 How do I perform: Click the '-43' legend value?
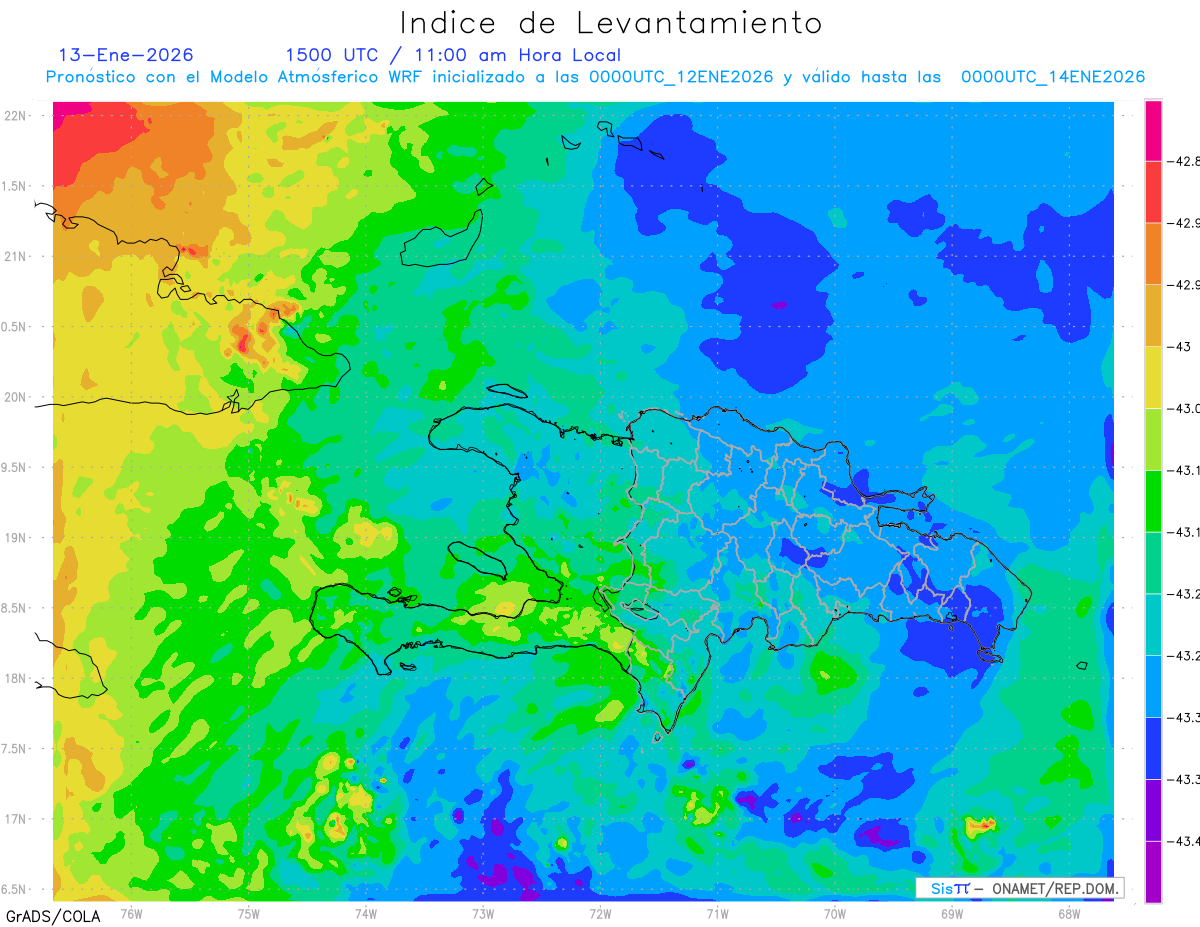coord(1182,347)
